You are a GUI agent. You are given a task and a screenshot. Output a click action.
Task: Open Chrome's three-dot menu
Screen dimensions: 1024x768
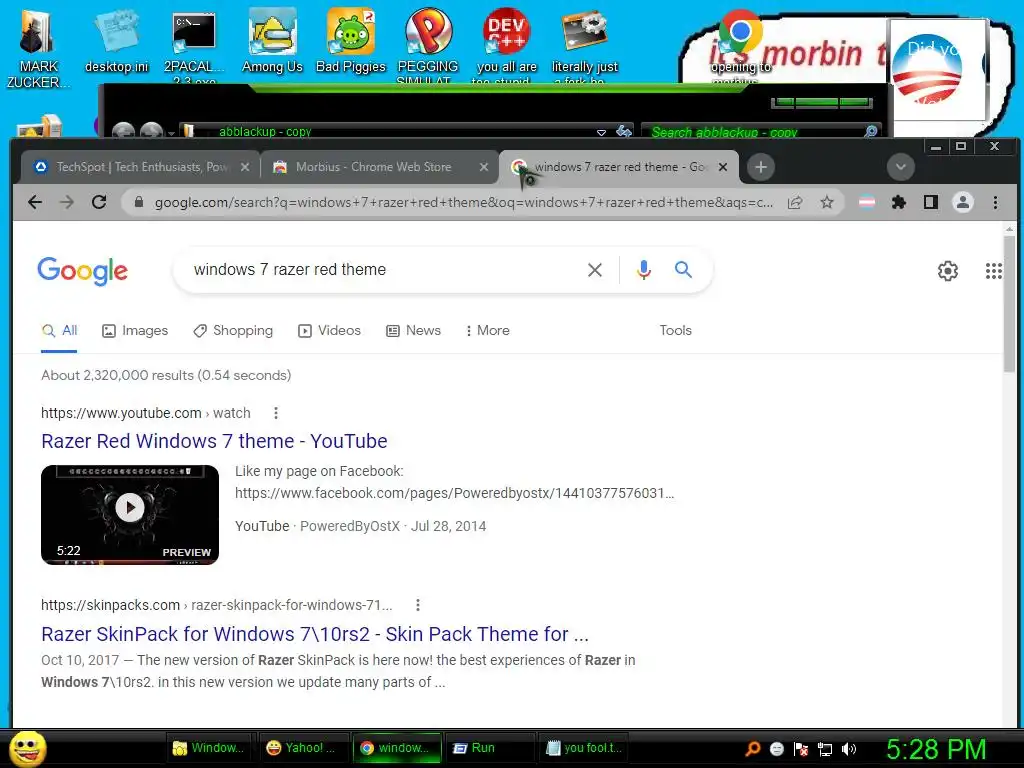995,202
